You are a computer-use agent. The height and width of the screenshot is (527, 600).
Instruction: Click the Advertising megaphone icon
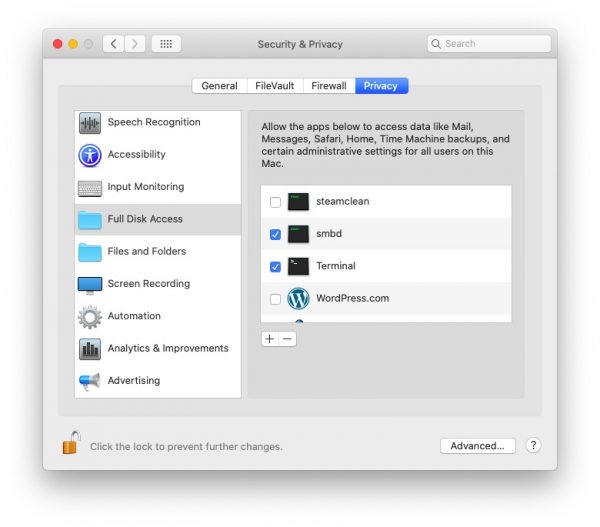click(90, 381)
